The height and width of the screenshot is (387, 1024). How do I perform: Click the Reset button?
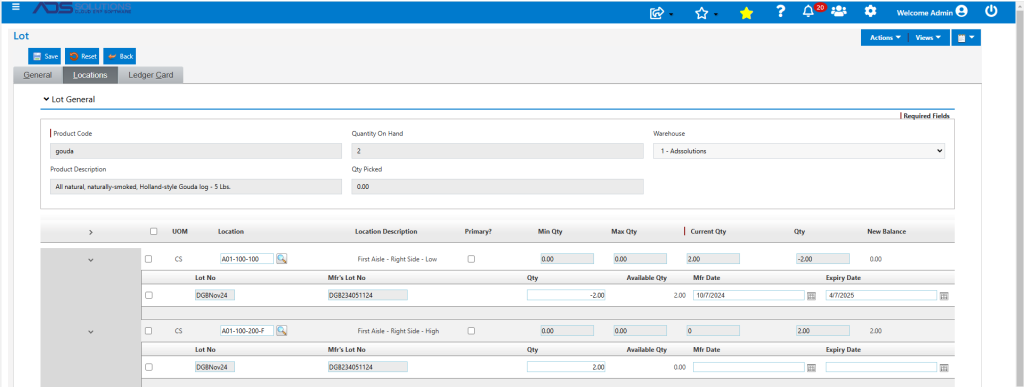[x=83, y=56]
